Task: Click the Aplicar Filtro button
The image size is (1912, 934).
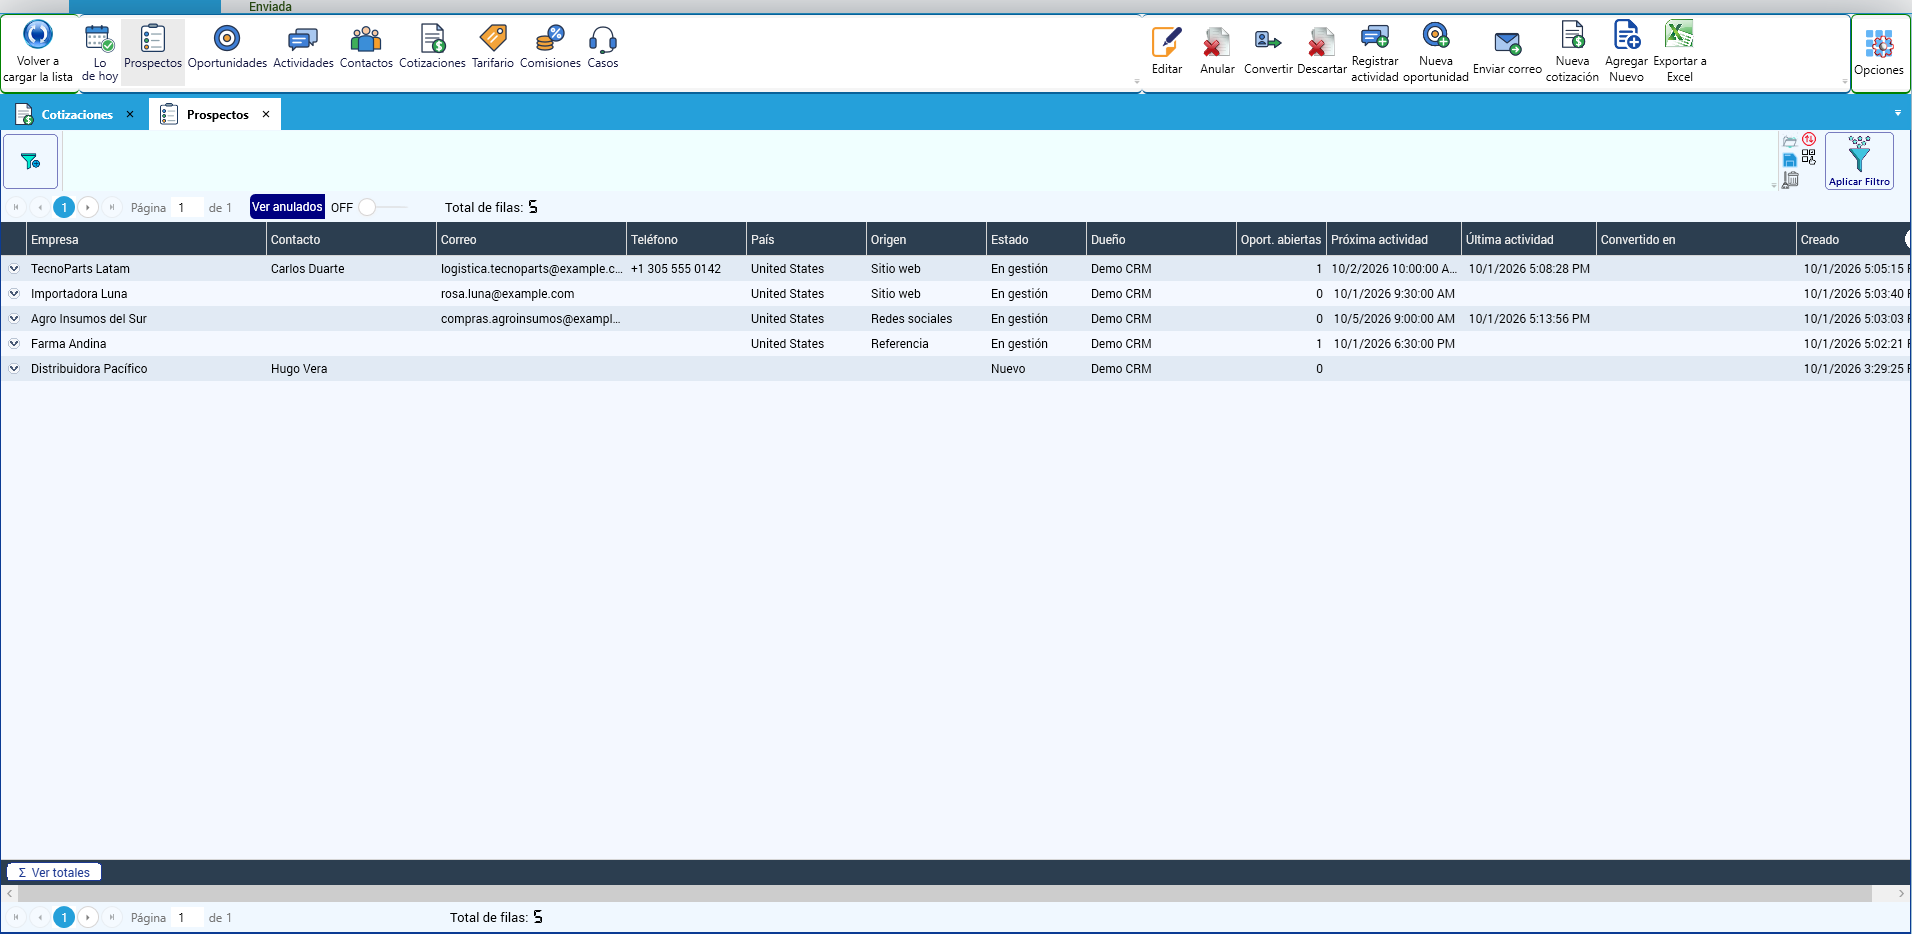Action: click(x=1859, y=161)
